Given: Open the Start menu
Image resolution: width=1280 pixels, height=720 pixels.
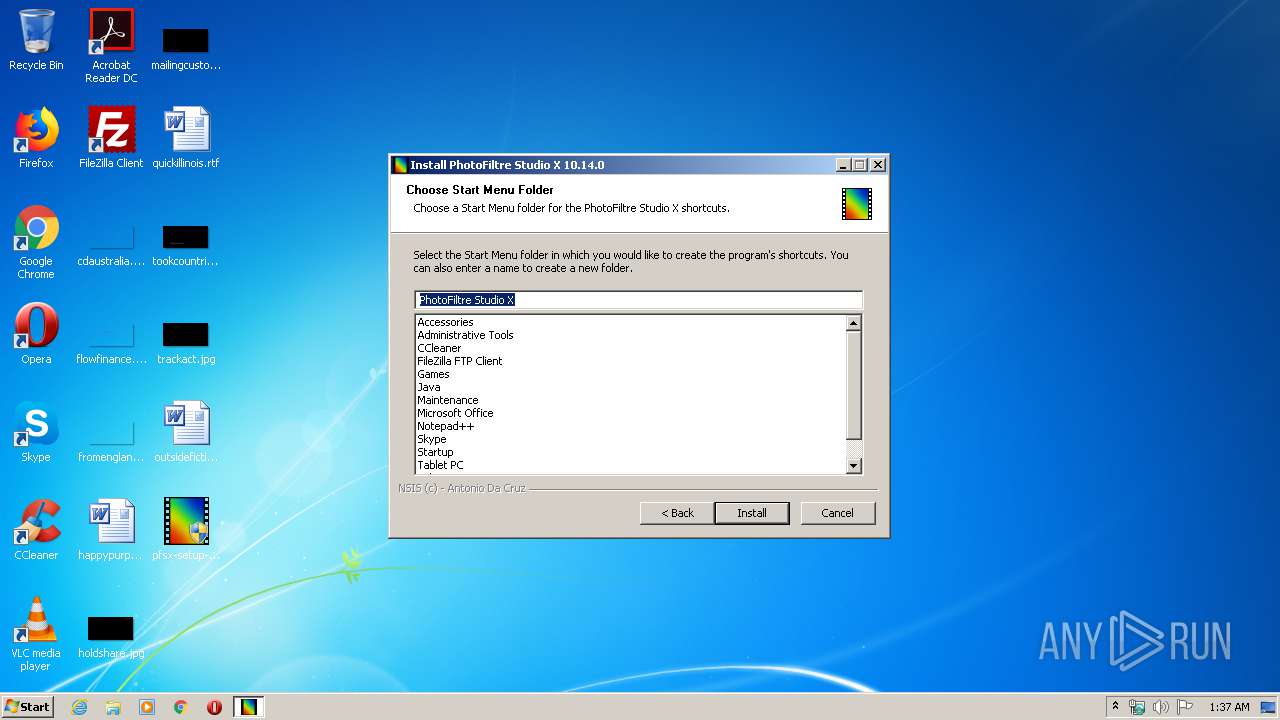Looking at the screenshot, I should 28,707.
